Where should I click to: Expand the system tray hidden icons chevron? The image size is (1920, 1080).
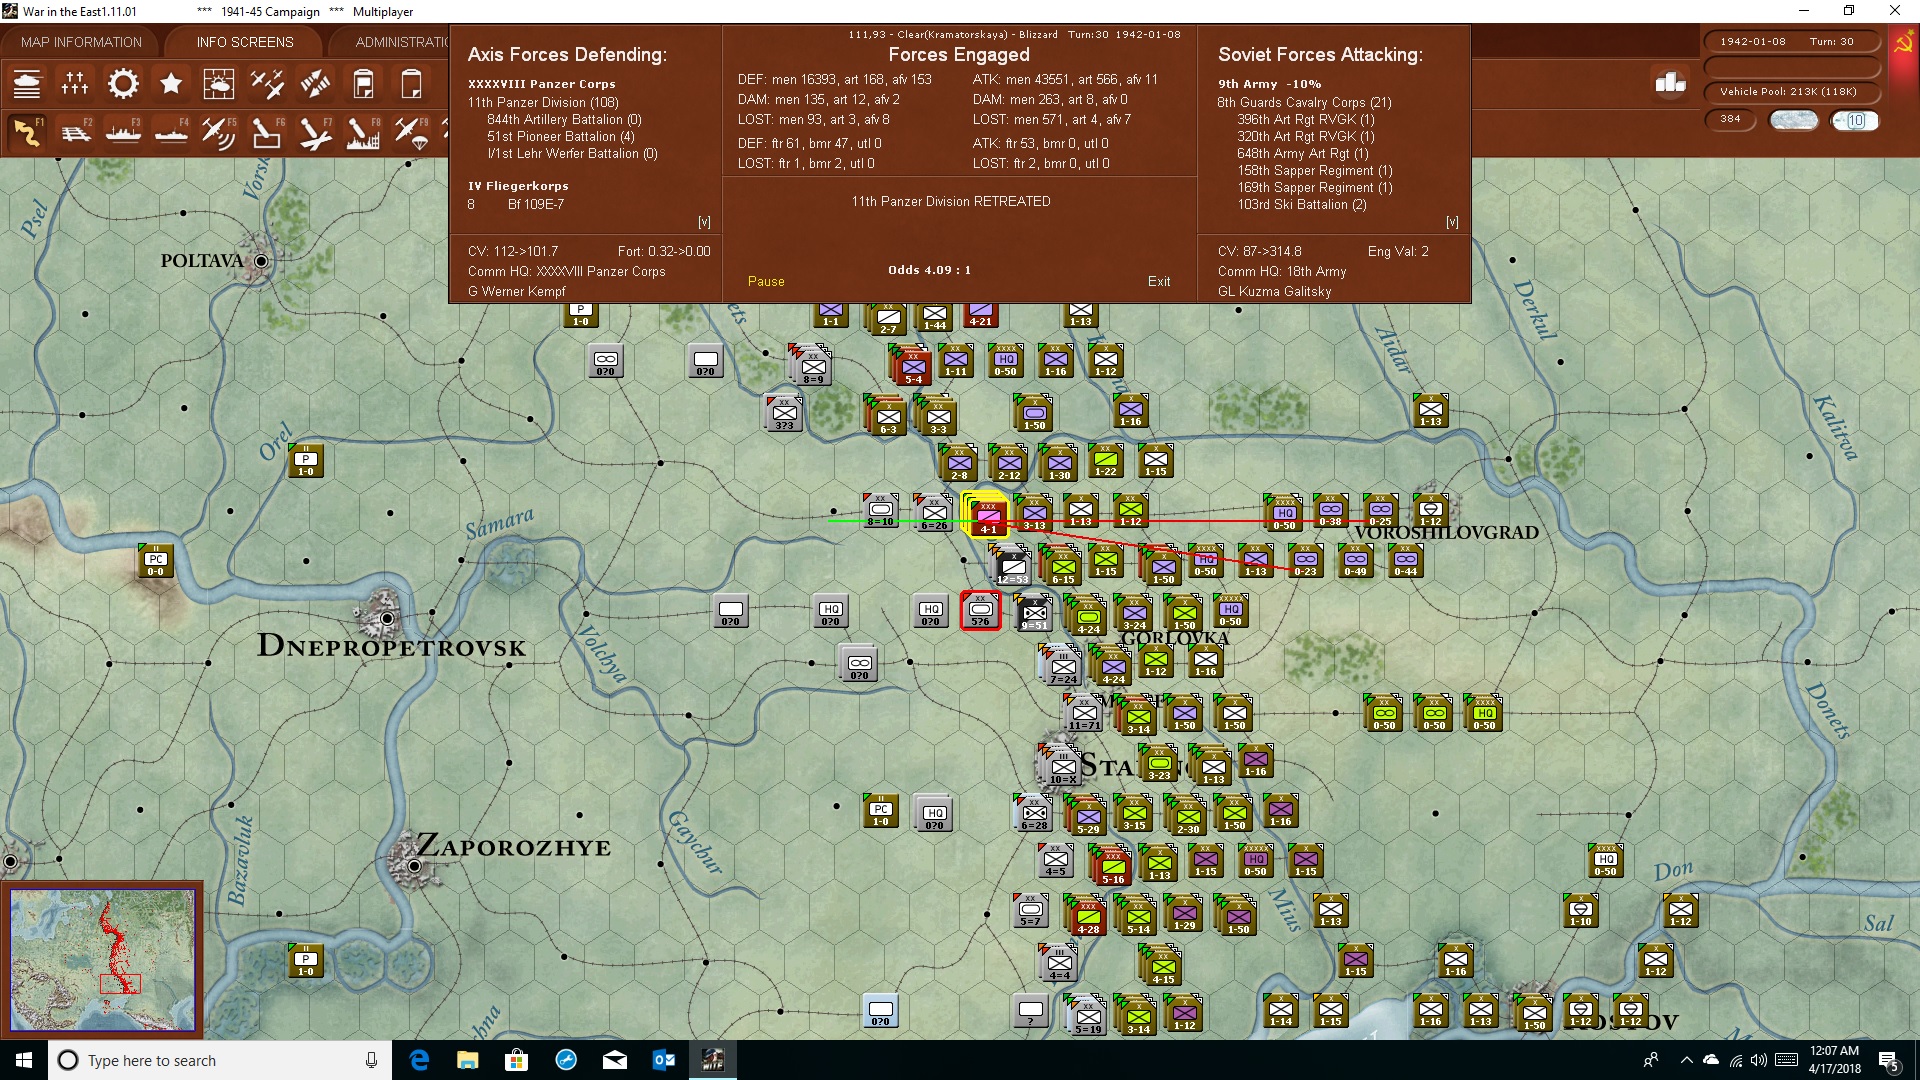(x=1686, y=1060)
